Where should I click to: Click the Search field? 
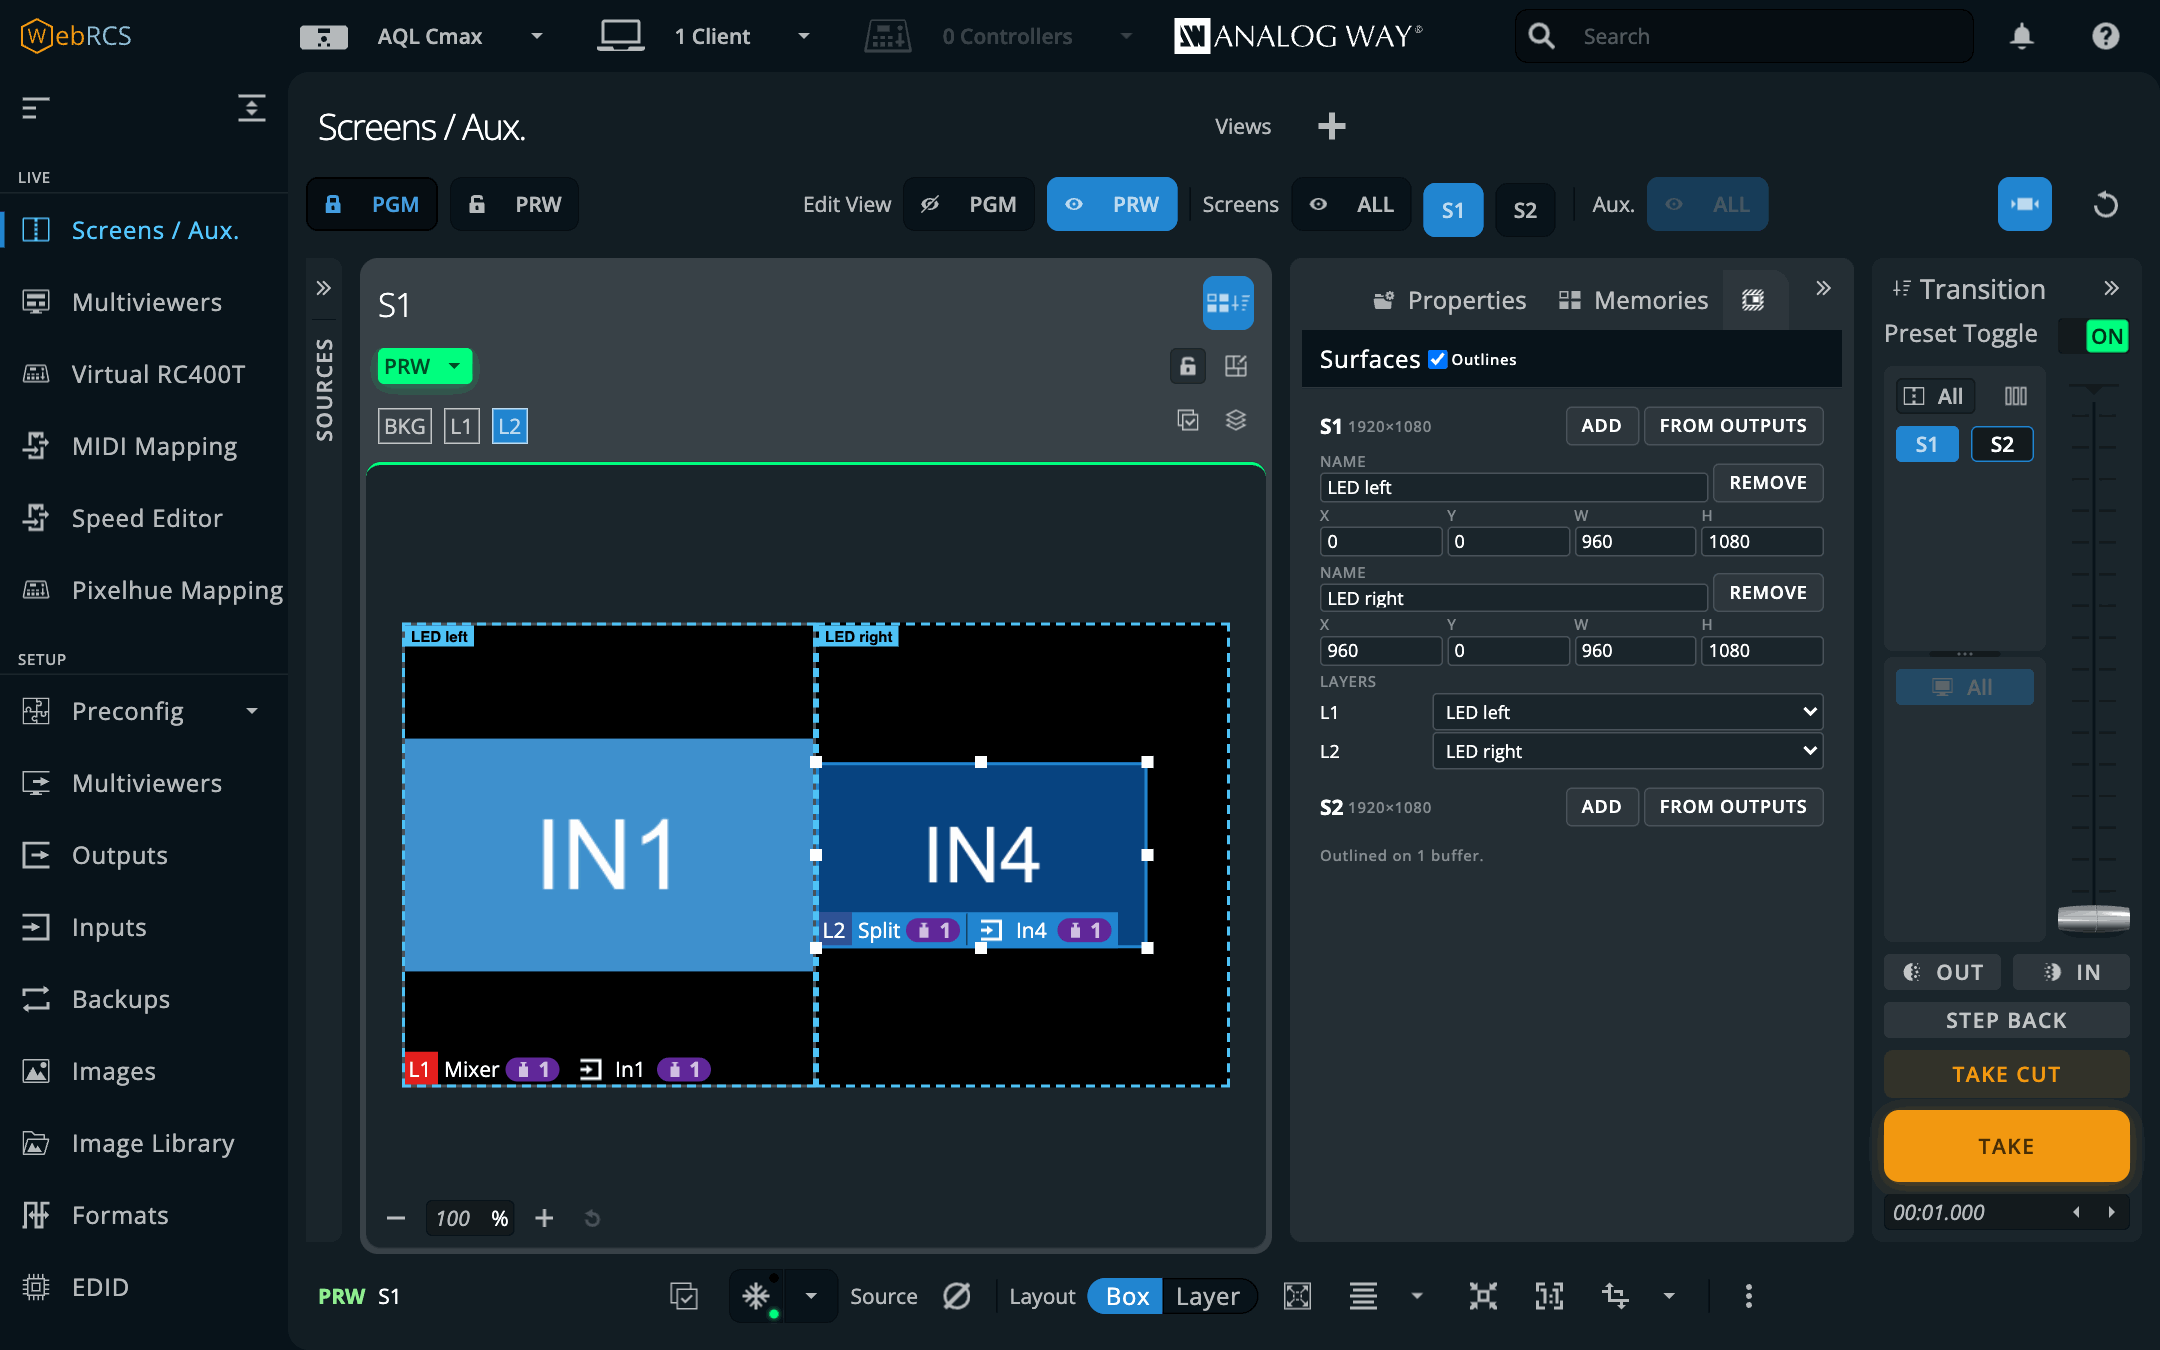1744,37
